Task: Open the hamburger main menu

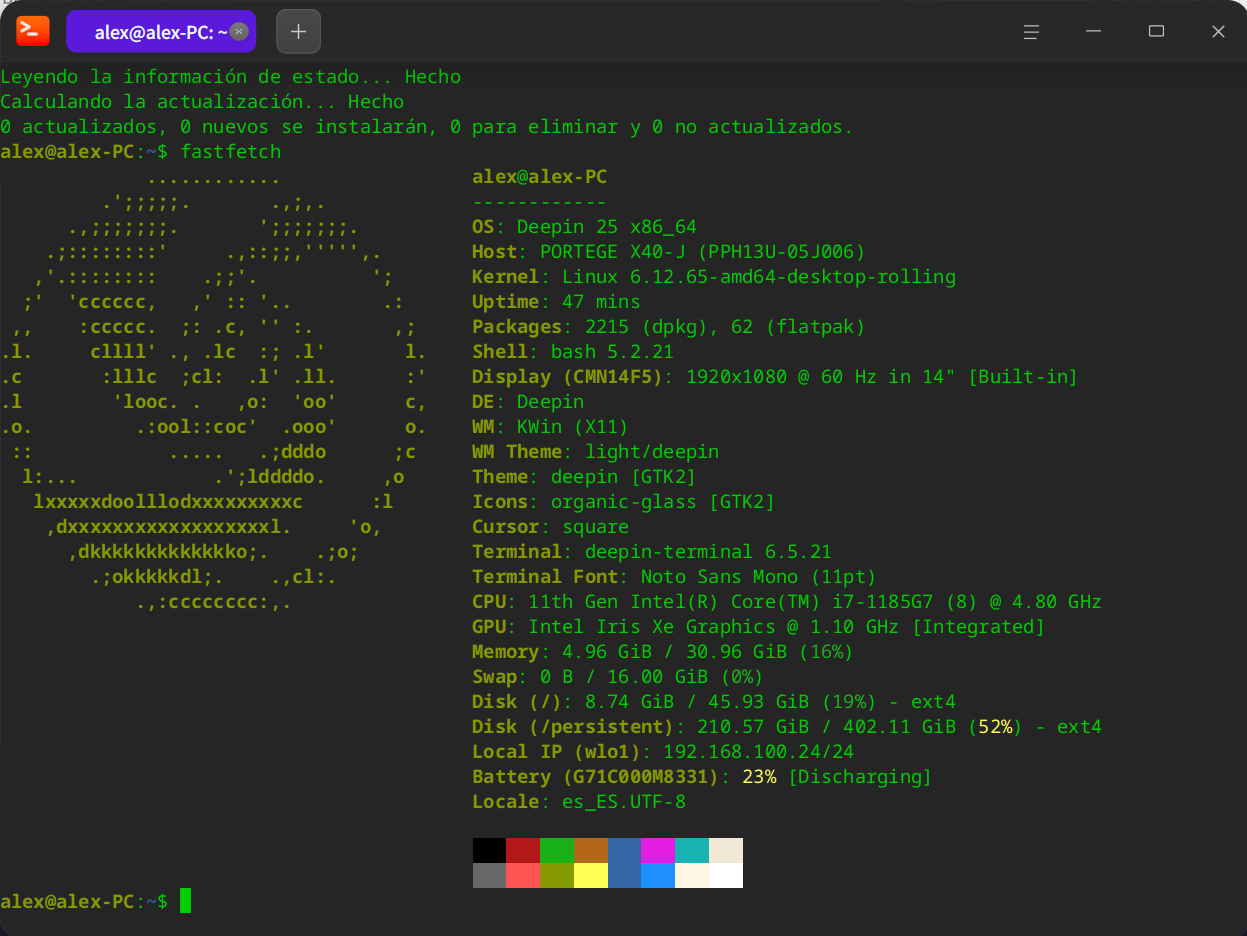Action: 1031,31
